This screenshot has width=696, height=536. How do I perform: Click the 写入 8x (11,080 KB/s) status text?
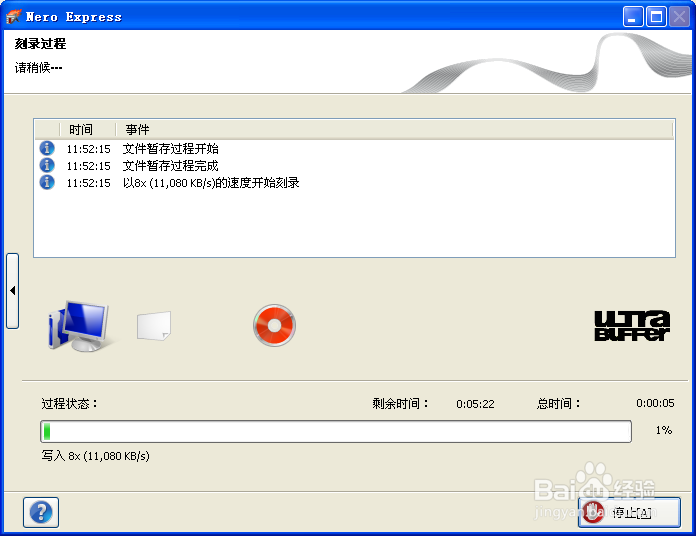pos(95,456)
